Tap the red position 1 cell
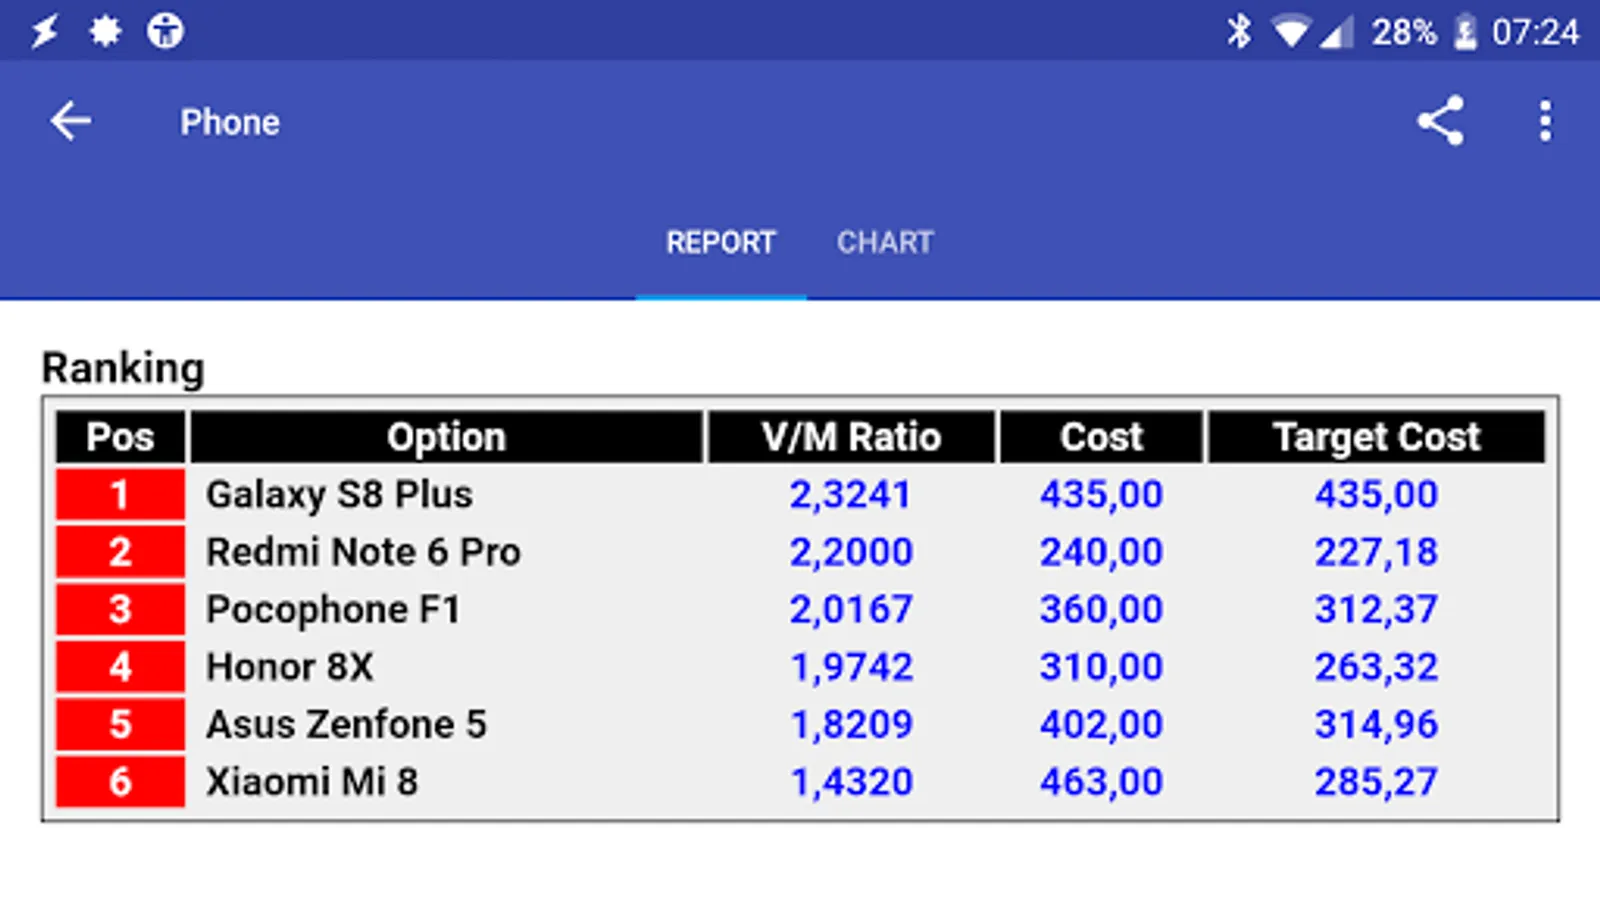Viewport: 1600px width, 900px height. coord(120,494)
